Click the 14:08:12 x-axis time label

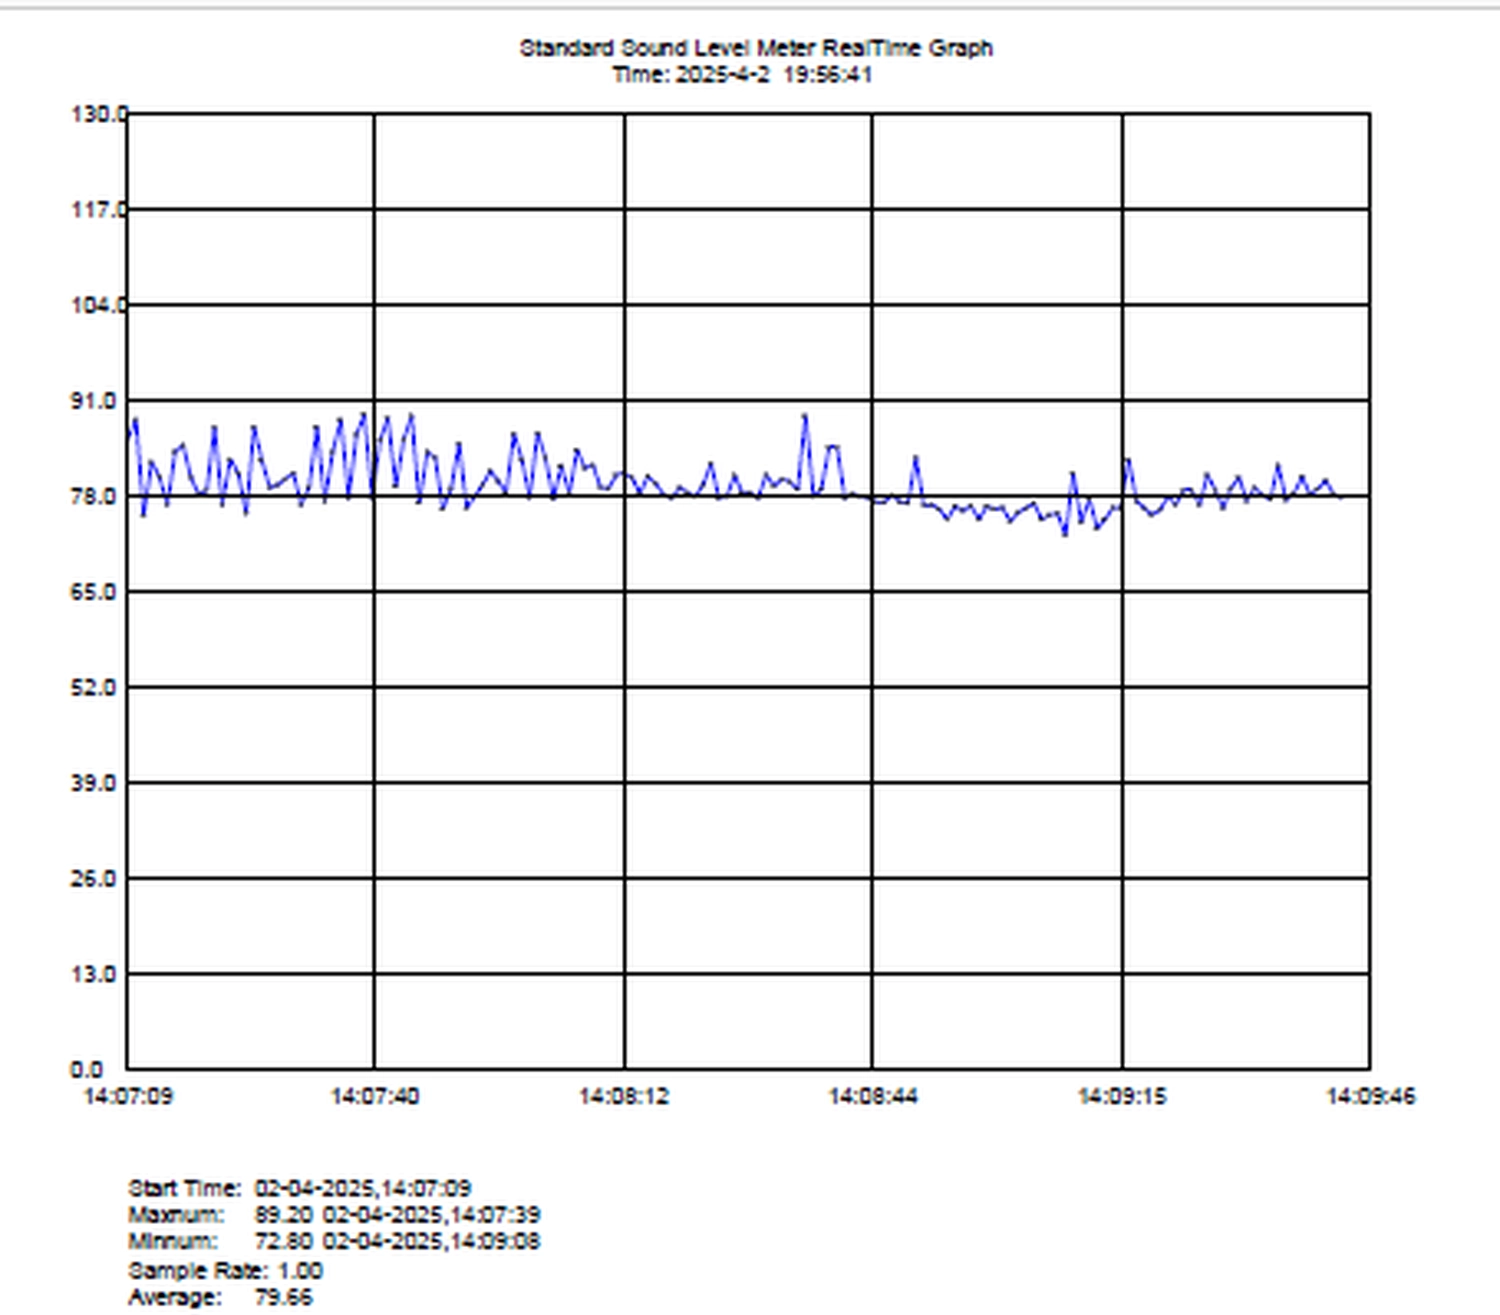[x=624, y=1097]
